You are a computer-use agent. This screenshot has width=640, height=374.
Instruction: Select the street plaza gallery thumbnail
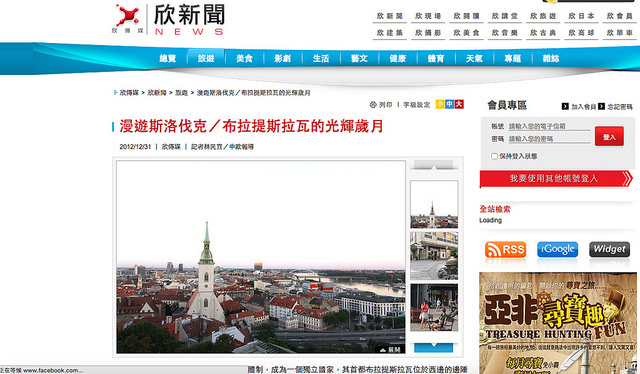[434, 256]
